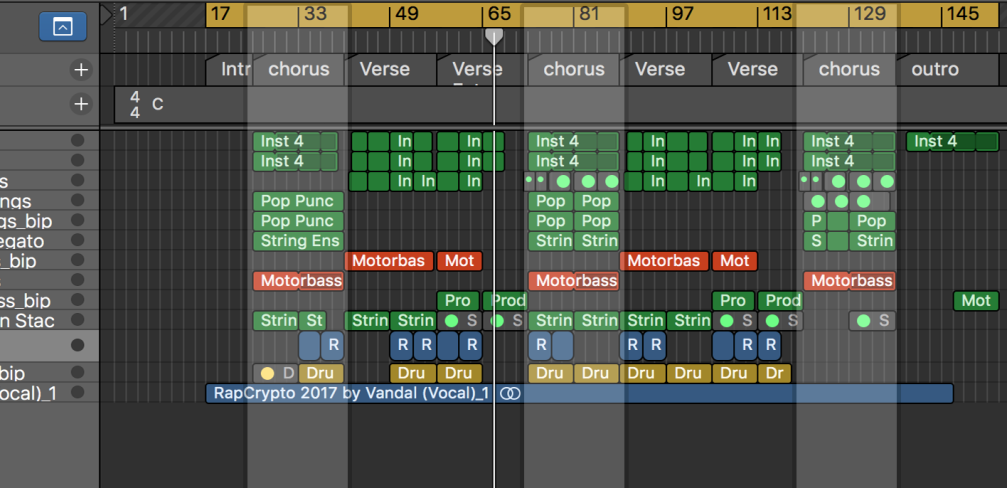1007x488 pixels.
Task: Click the triangle left of bar 1 in ruler
Action: coord(106,14)
